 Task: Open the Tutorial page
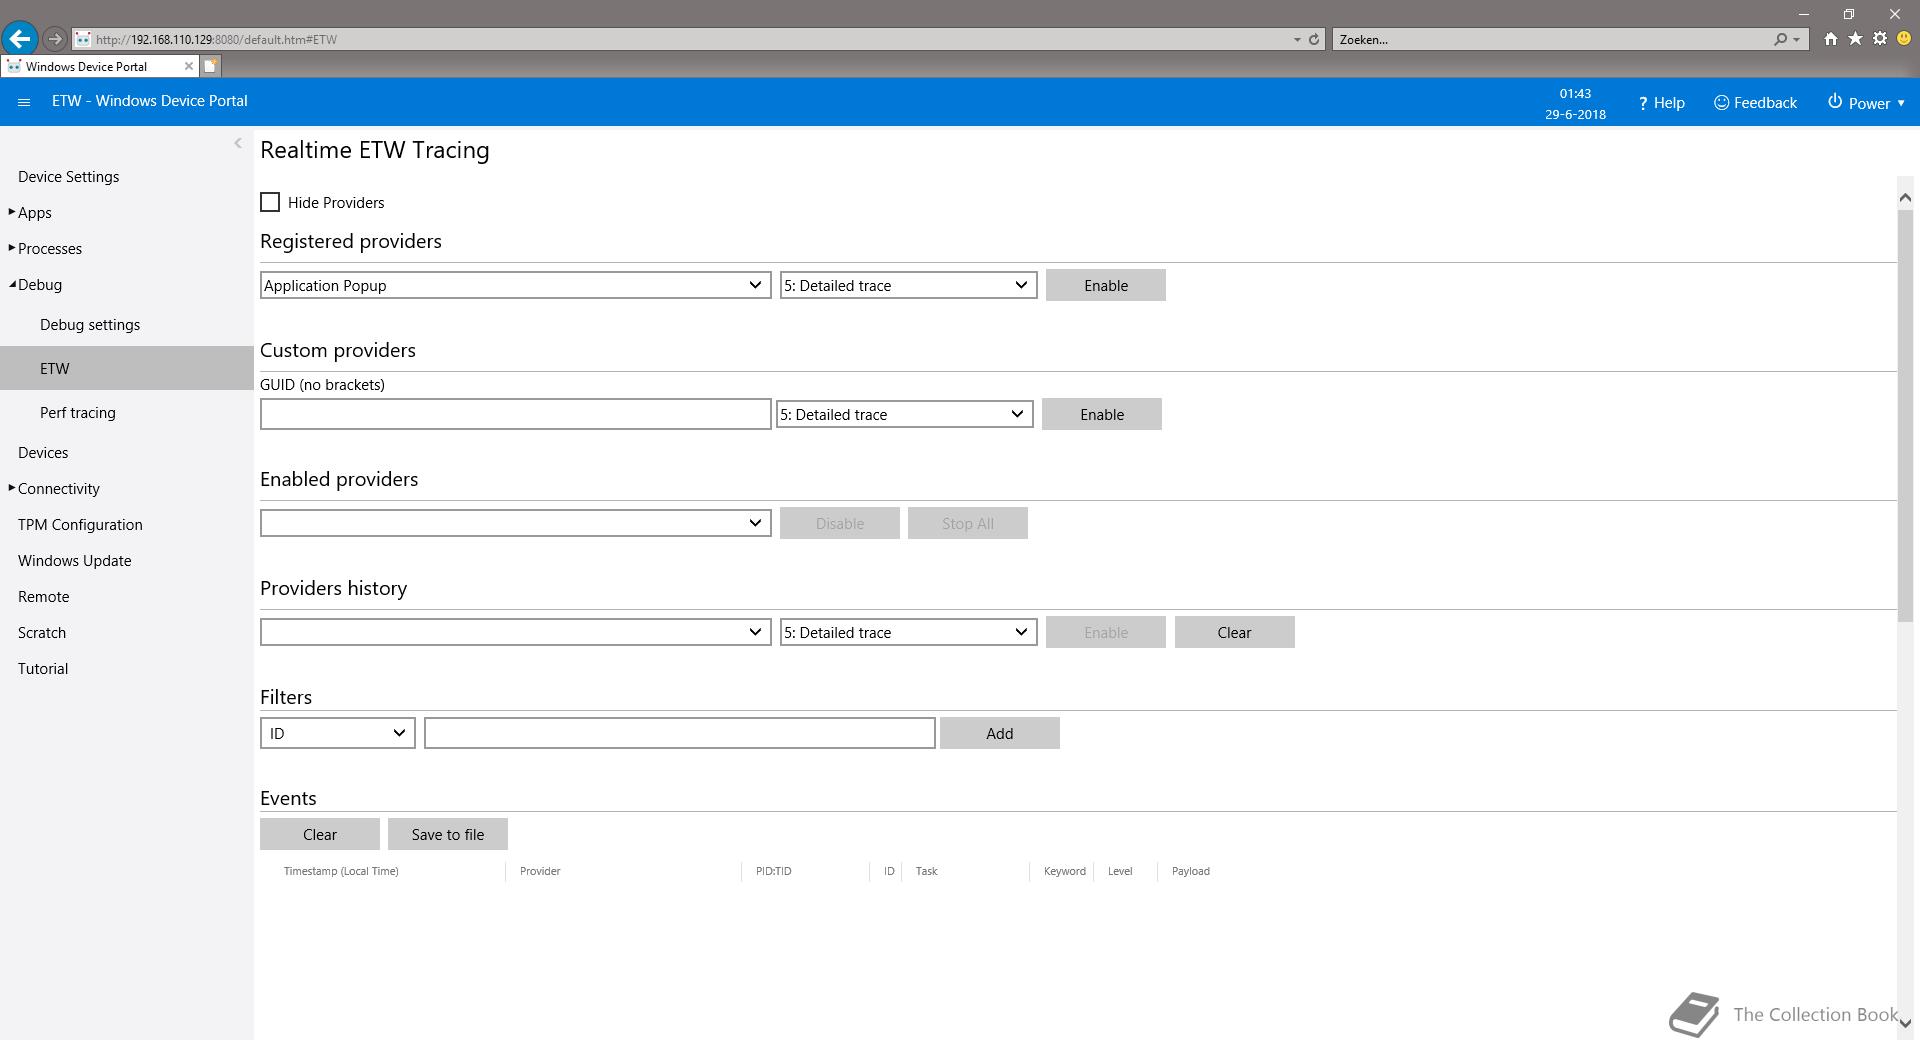[x=43, y=668]
